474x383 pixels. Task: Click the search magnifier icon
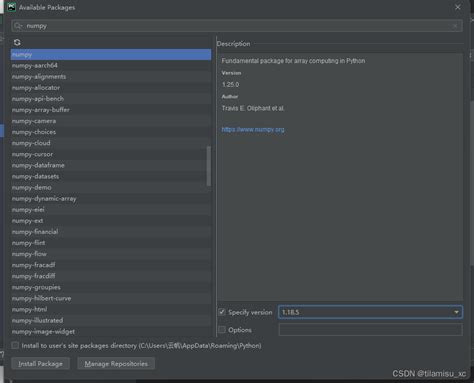(x=18, y=26)
